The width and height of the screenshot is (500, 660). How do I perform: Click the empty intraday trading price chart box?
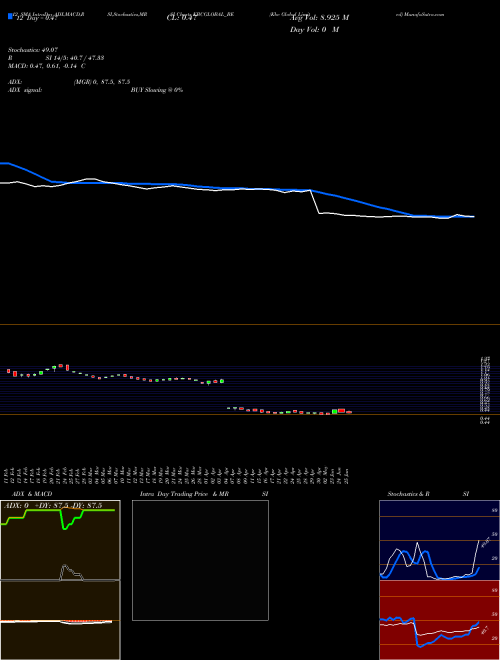tap(200, 560)
